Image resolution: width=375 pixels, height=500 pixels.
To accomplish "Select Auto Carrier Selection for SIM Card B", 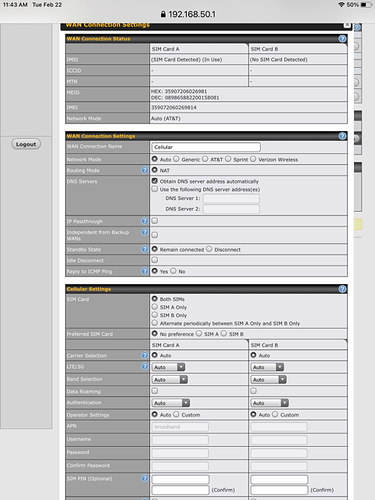I will (254, 355).
